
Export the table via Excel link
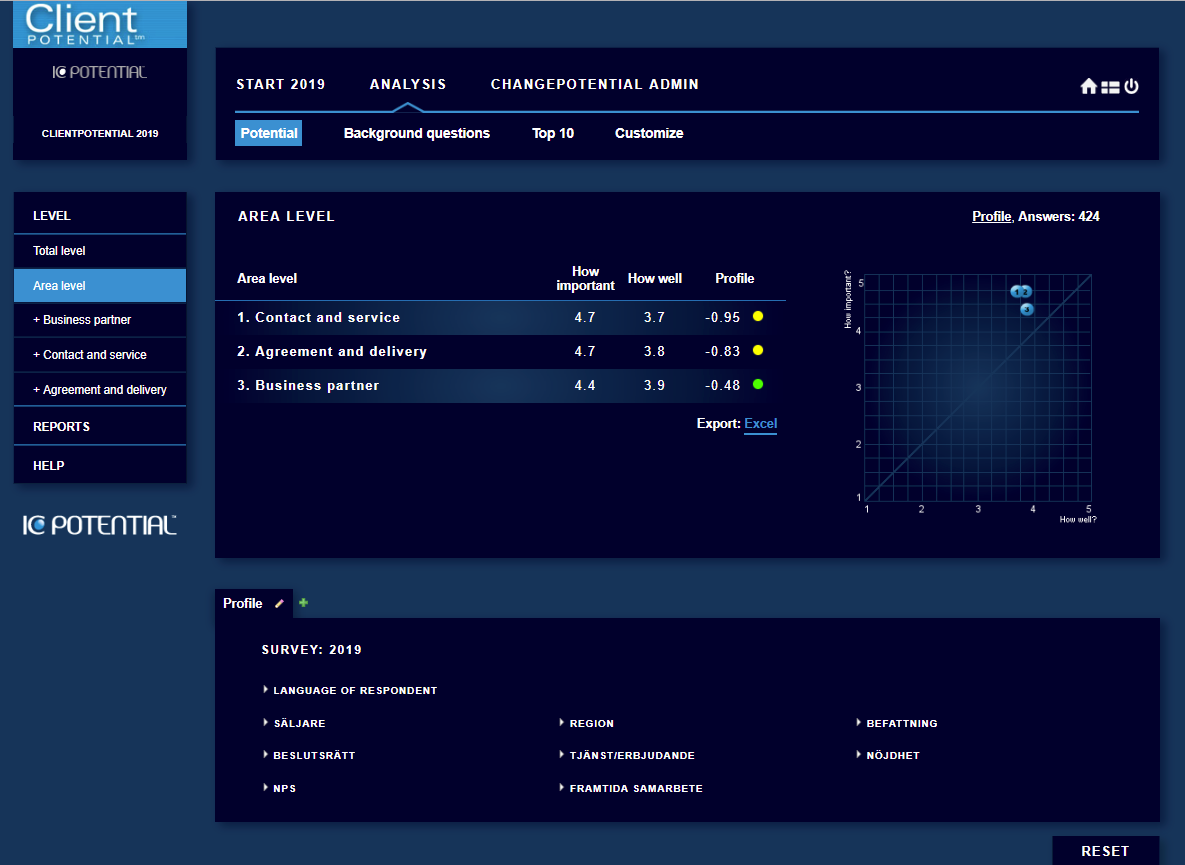760,424
